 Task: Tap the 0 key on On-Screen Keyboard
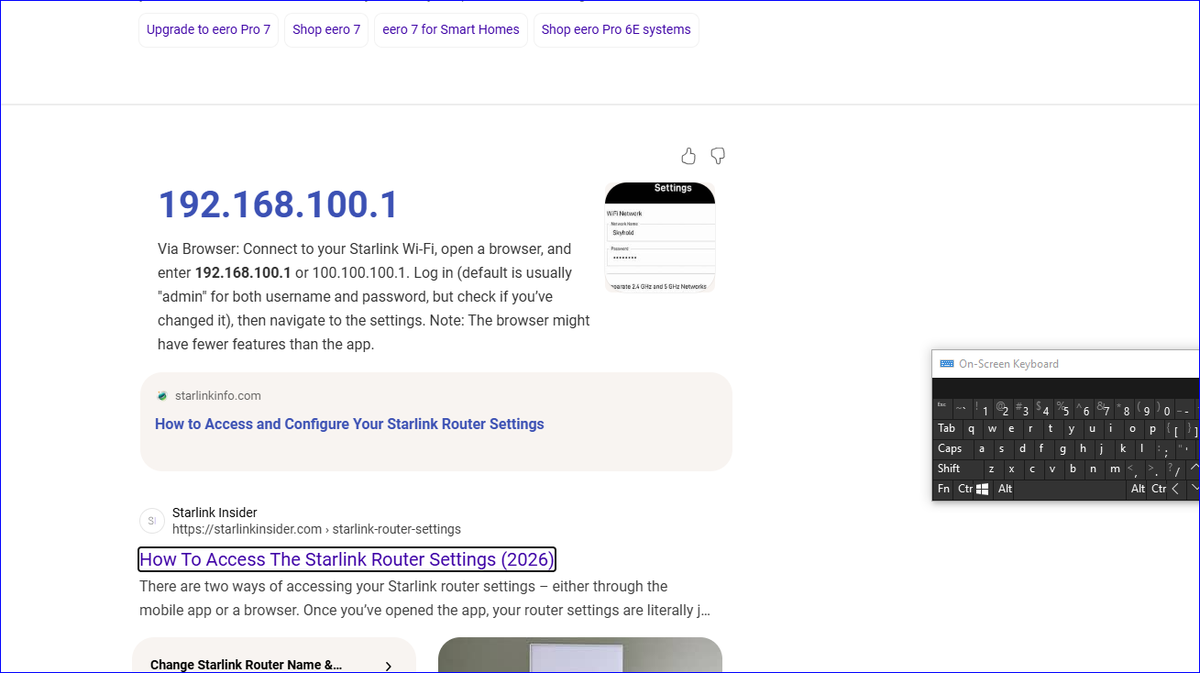[x=1164, y=409]
